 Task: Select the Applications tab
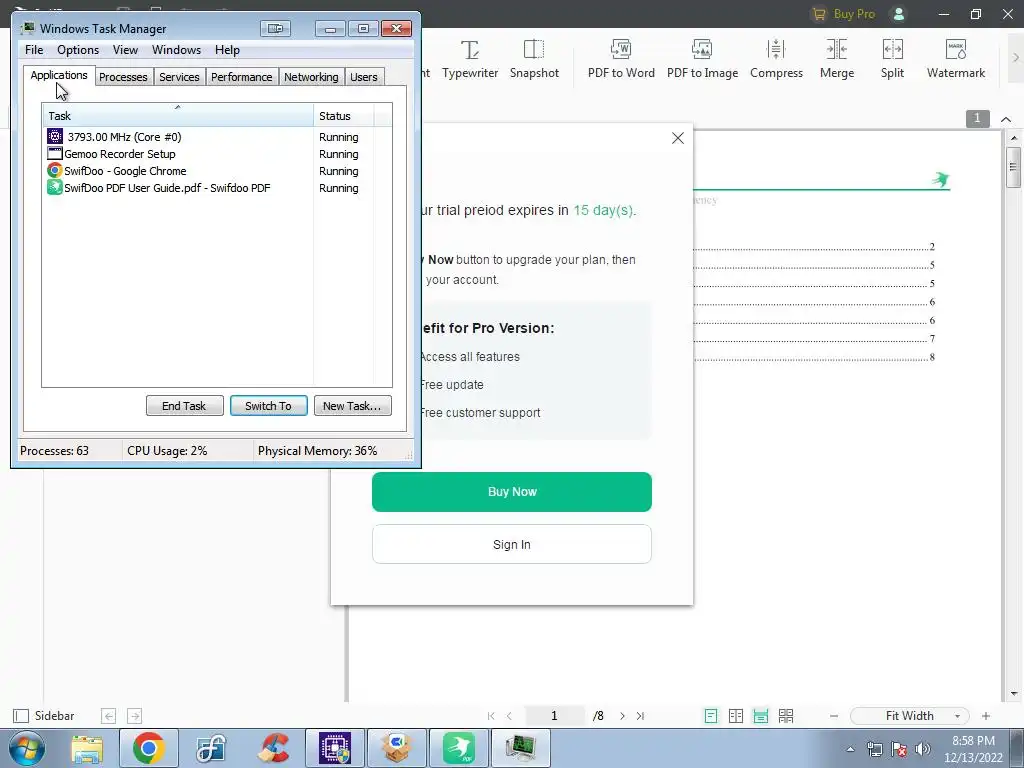point(59,75)
